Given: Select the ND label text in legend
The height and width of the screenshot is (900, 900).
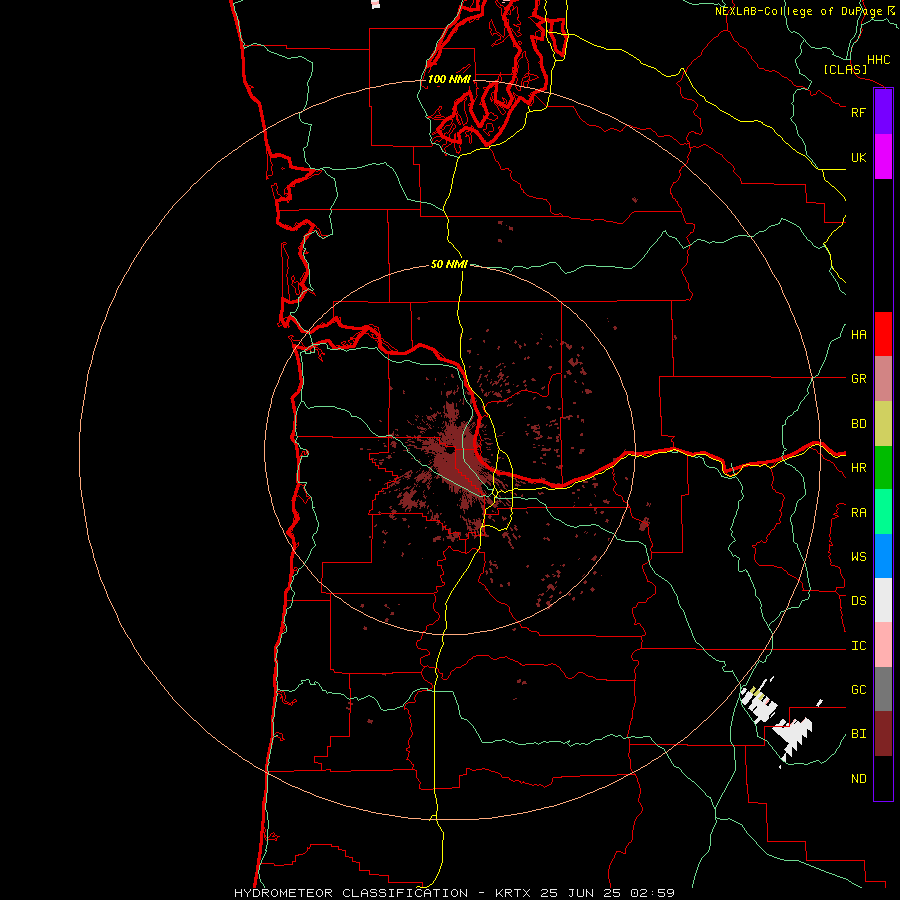Looking at the screenshot, I should pos(859,779).
